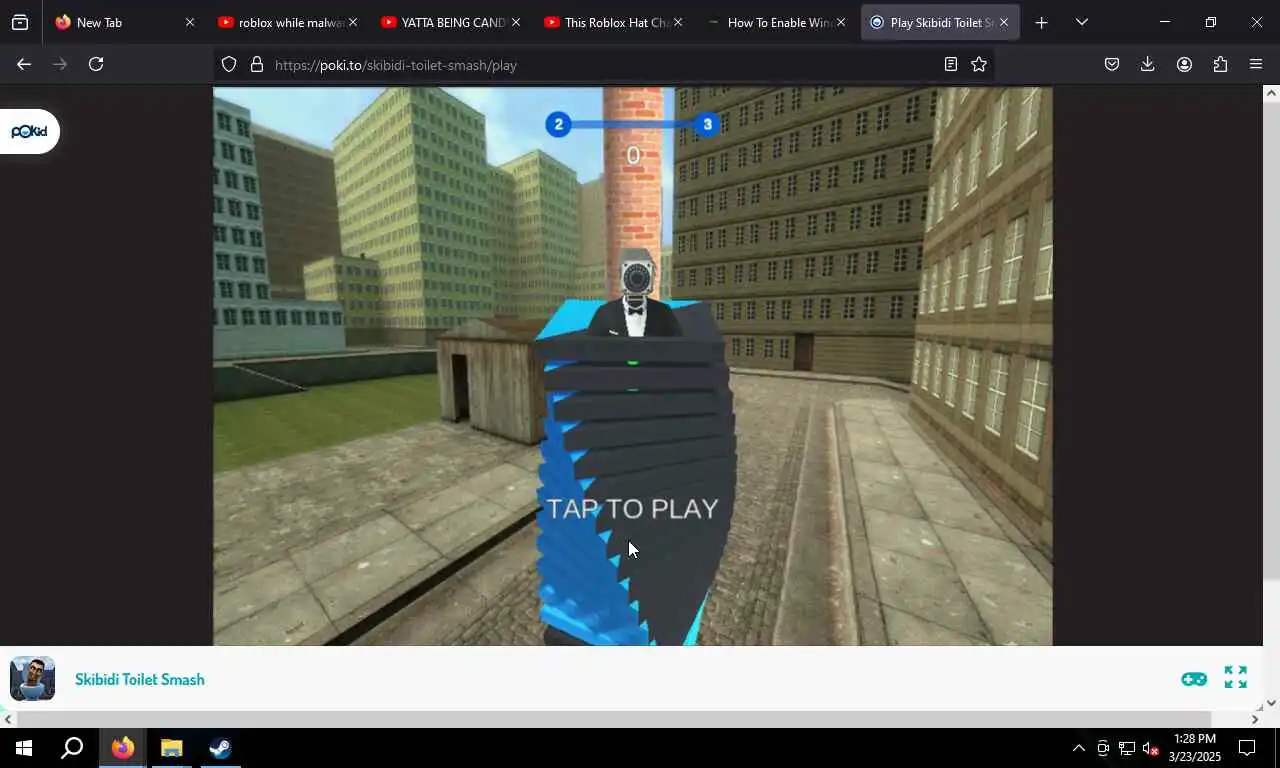Click the green gamepad icon

coord(1193,679)
